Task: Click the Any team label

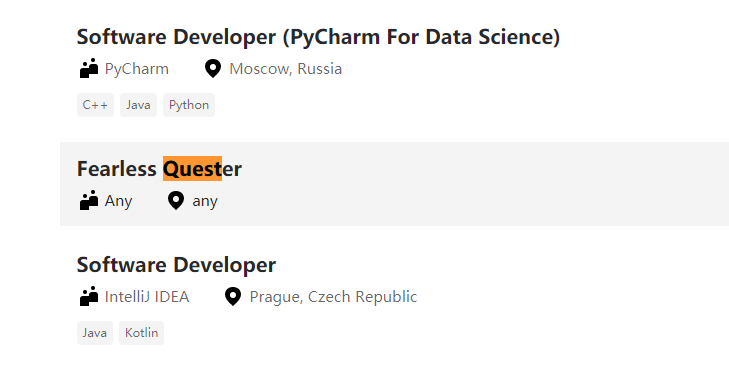Action: [119, 201]
